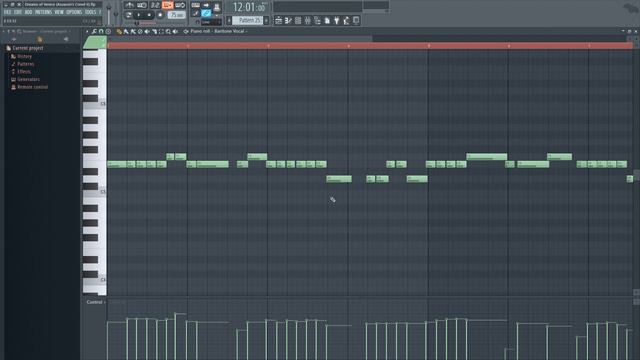The width and height of the screenshot is (640, 360).
Task: Select the Draw pencil tool
Action: tap(119, 31)
